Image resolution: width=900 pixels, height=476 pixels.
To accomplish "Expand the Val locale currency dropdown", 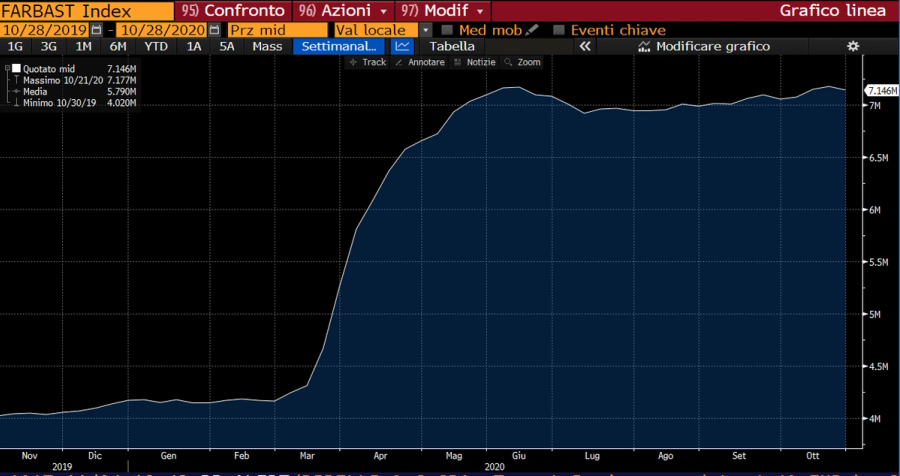I will [x=425, y=30].
